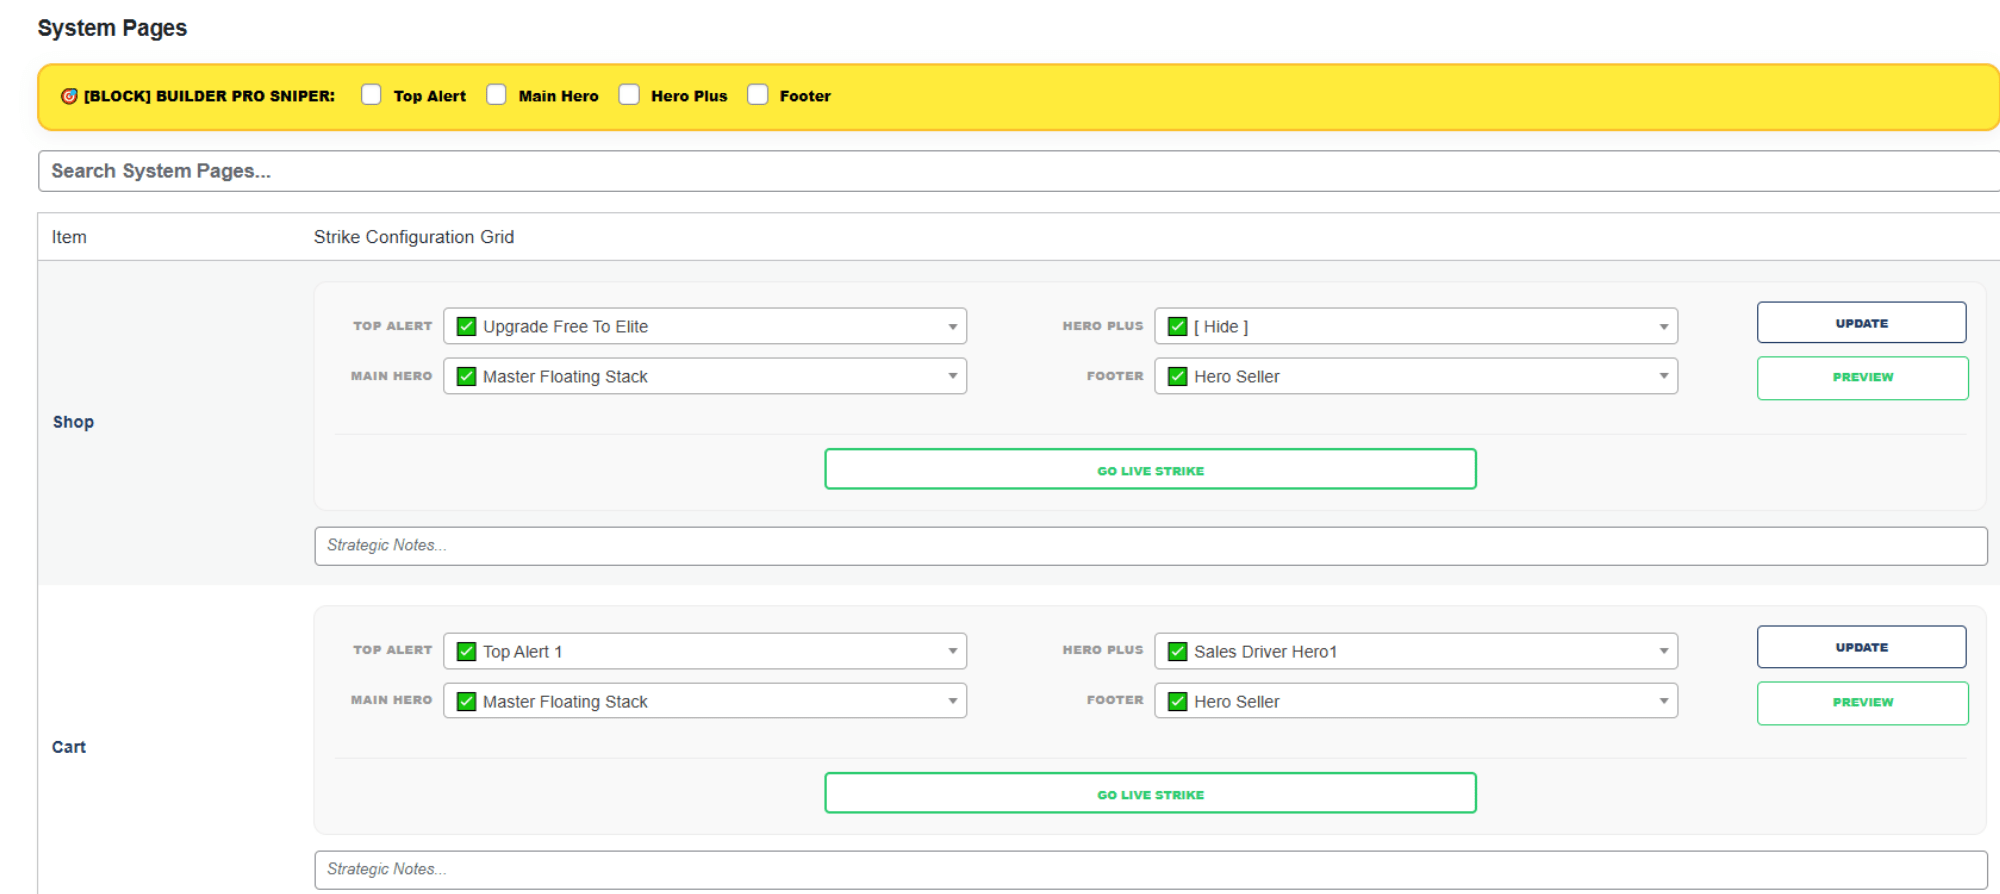
Task: Click the Search System Pages field
Action: click(x=1018, y=171)
